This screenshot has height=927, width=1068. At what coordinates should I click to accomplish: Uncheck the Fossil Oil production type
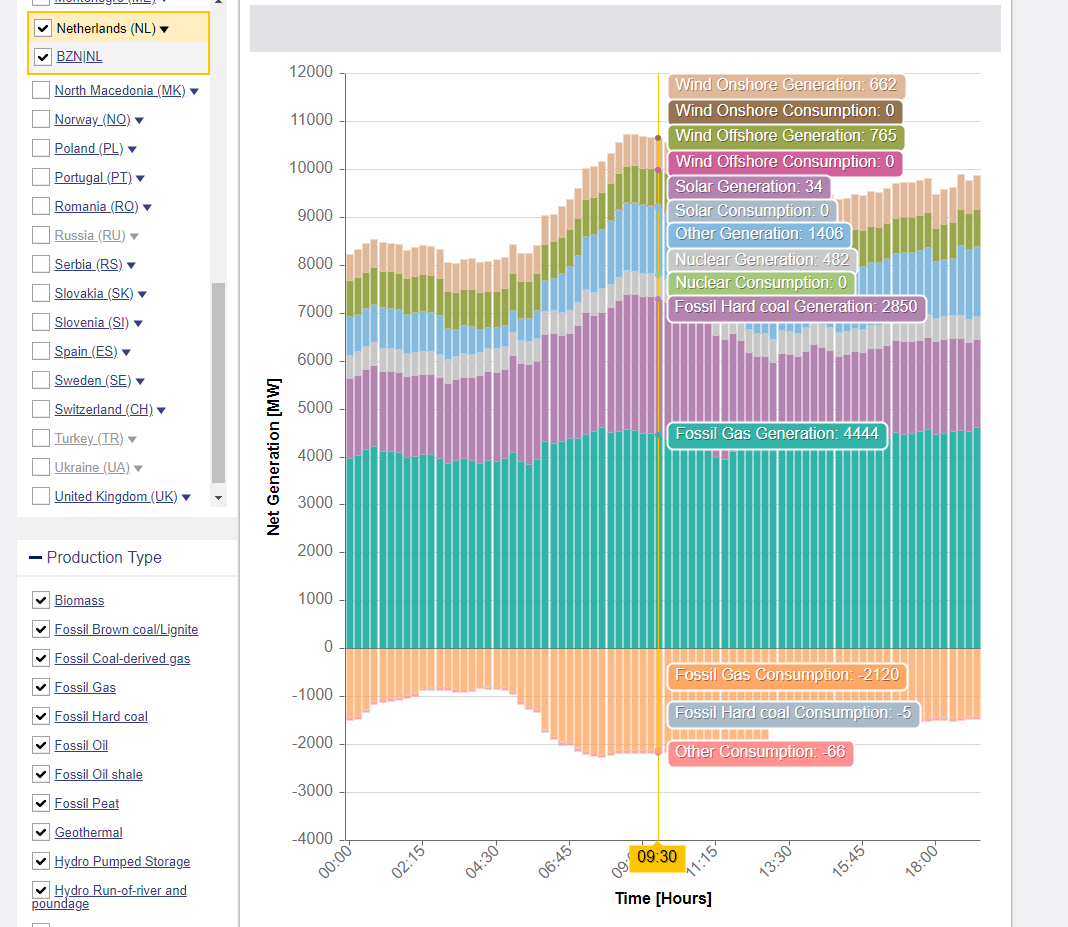click(x=41, y=745)
